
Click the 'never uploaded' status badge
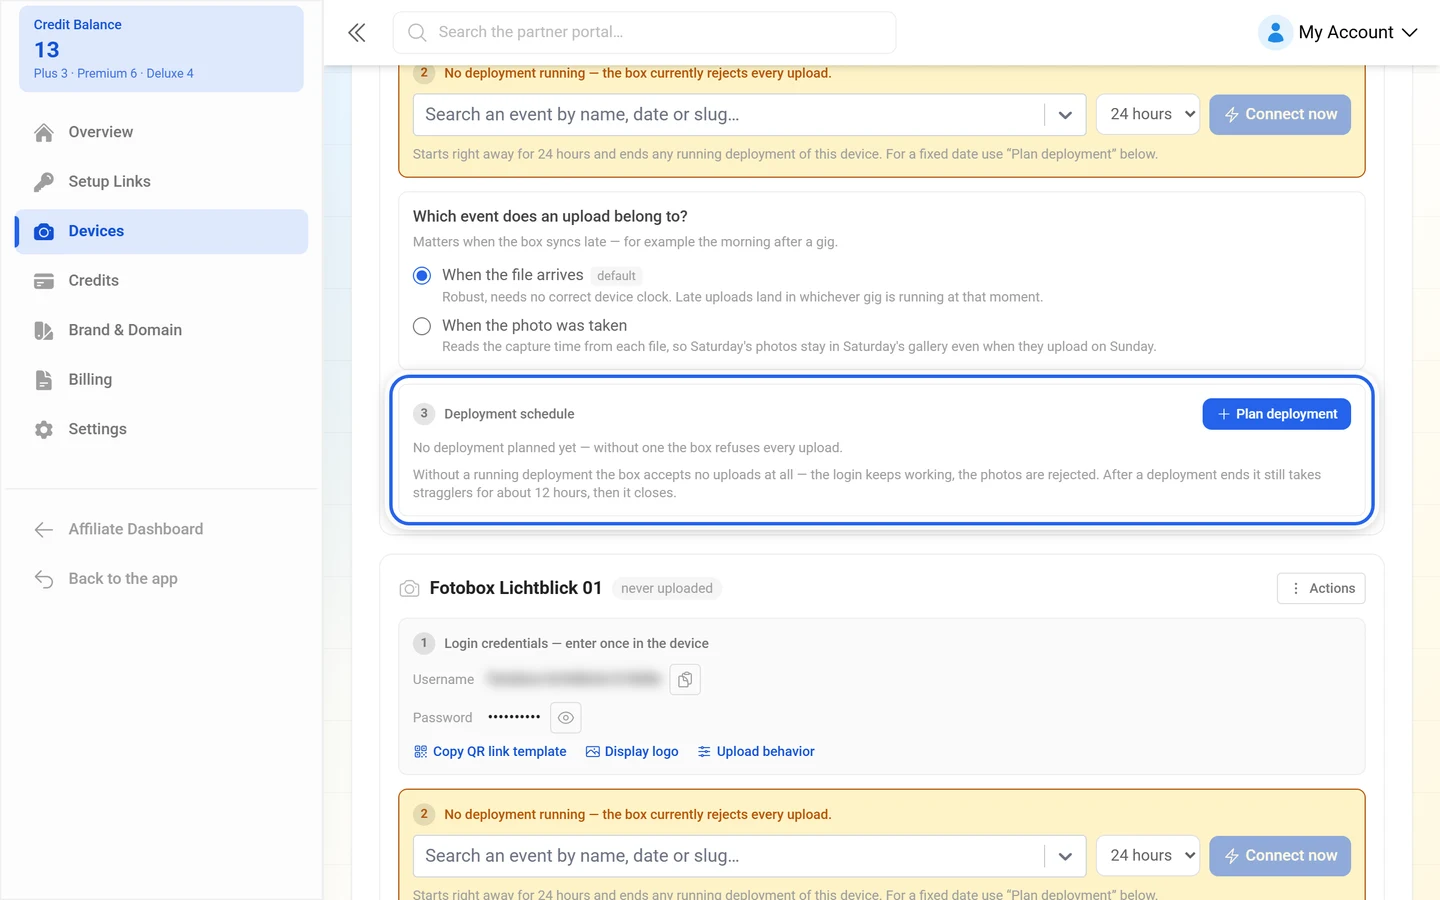(x=667, y=589)
